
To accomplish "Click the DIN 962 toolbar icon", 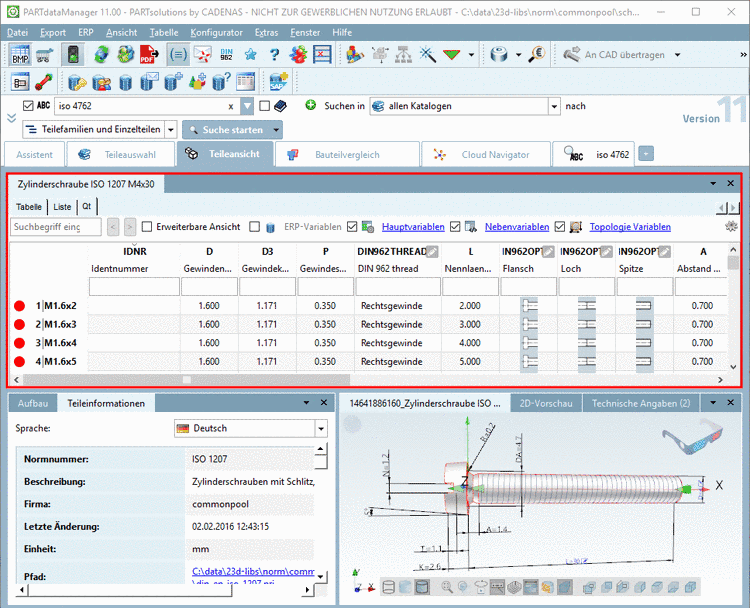I will coord(226,55).
